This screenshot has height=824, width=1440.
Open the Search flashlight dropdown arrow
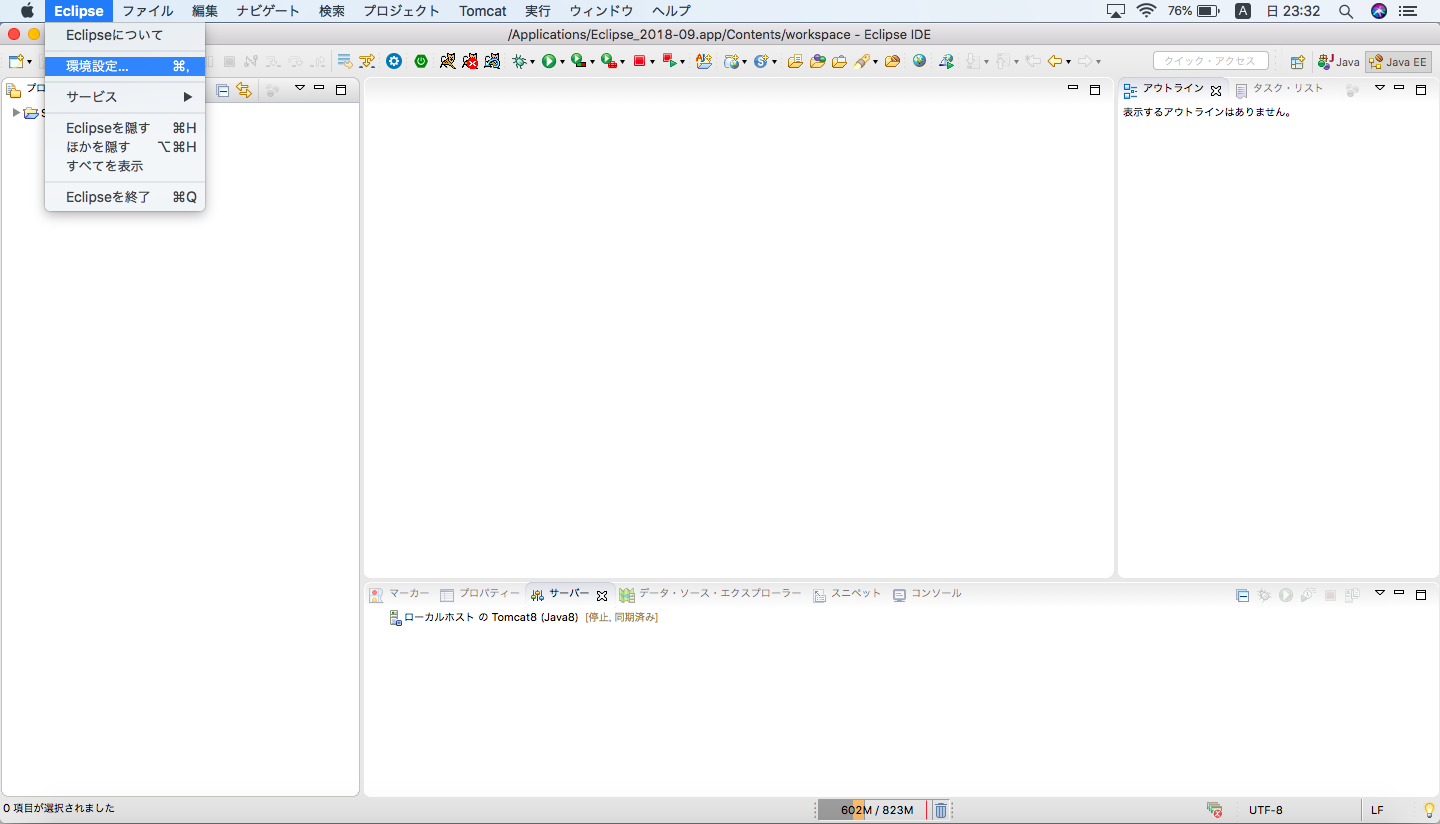[x=875, y=62]
